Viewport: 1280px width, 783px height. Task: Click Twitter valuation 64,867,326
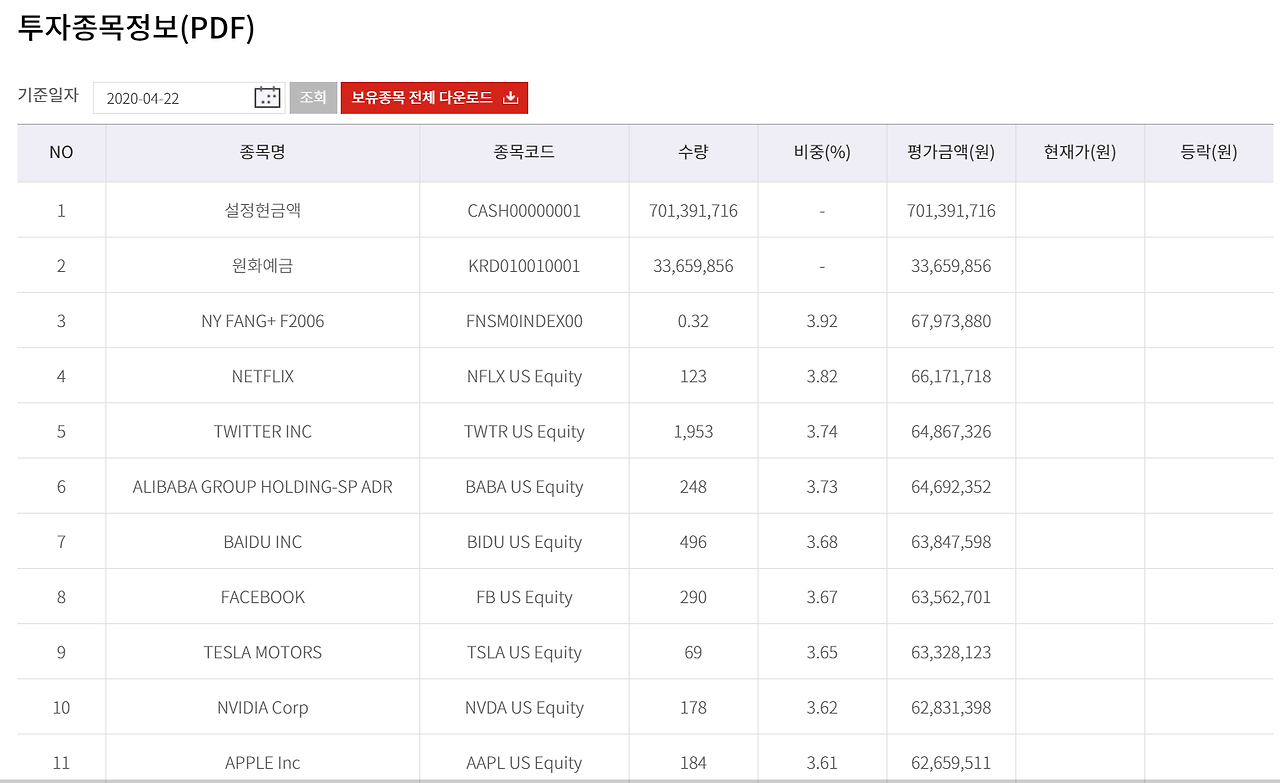click(951, 432)
